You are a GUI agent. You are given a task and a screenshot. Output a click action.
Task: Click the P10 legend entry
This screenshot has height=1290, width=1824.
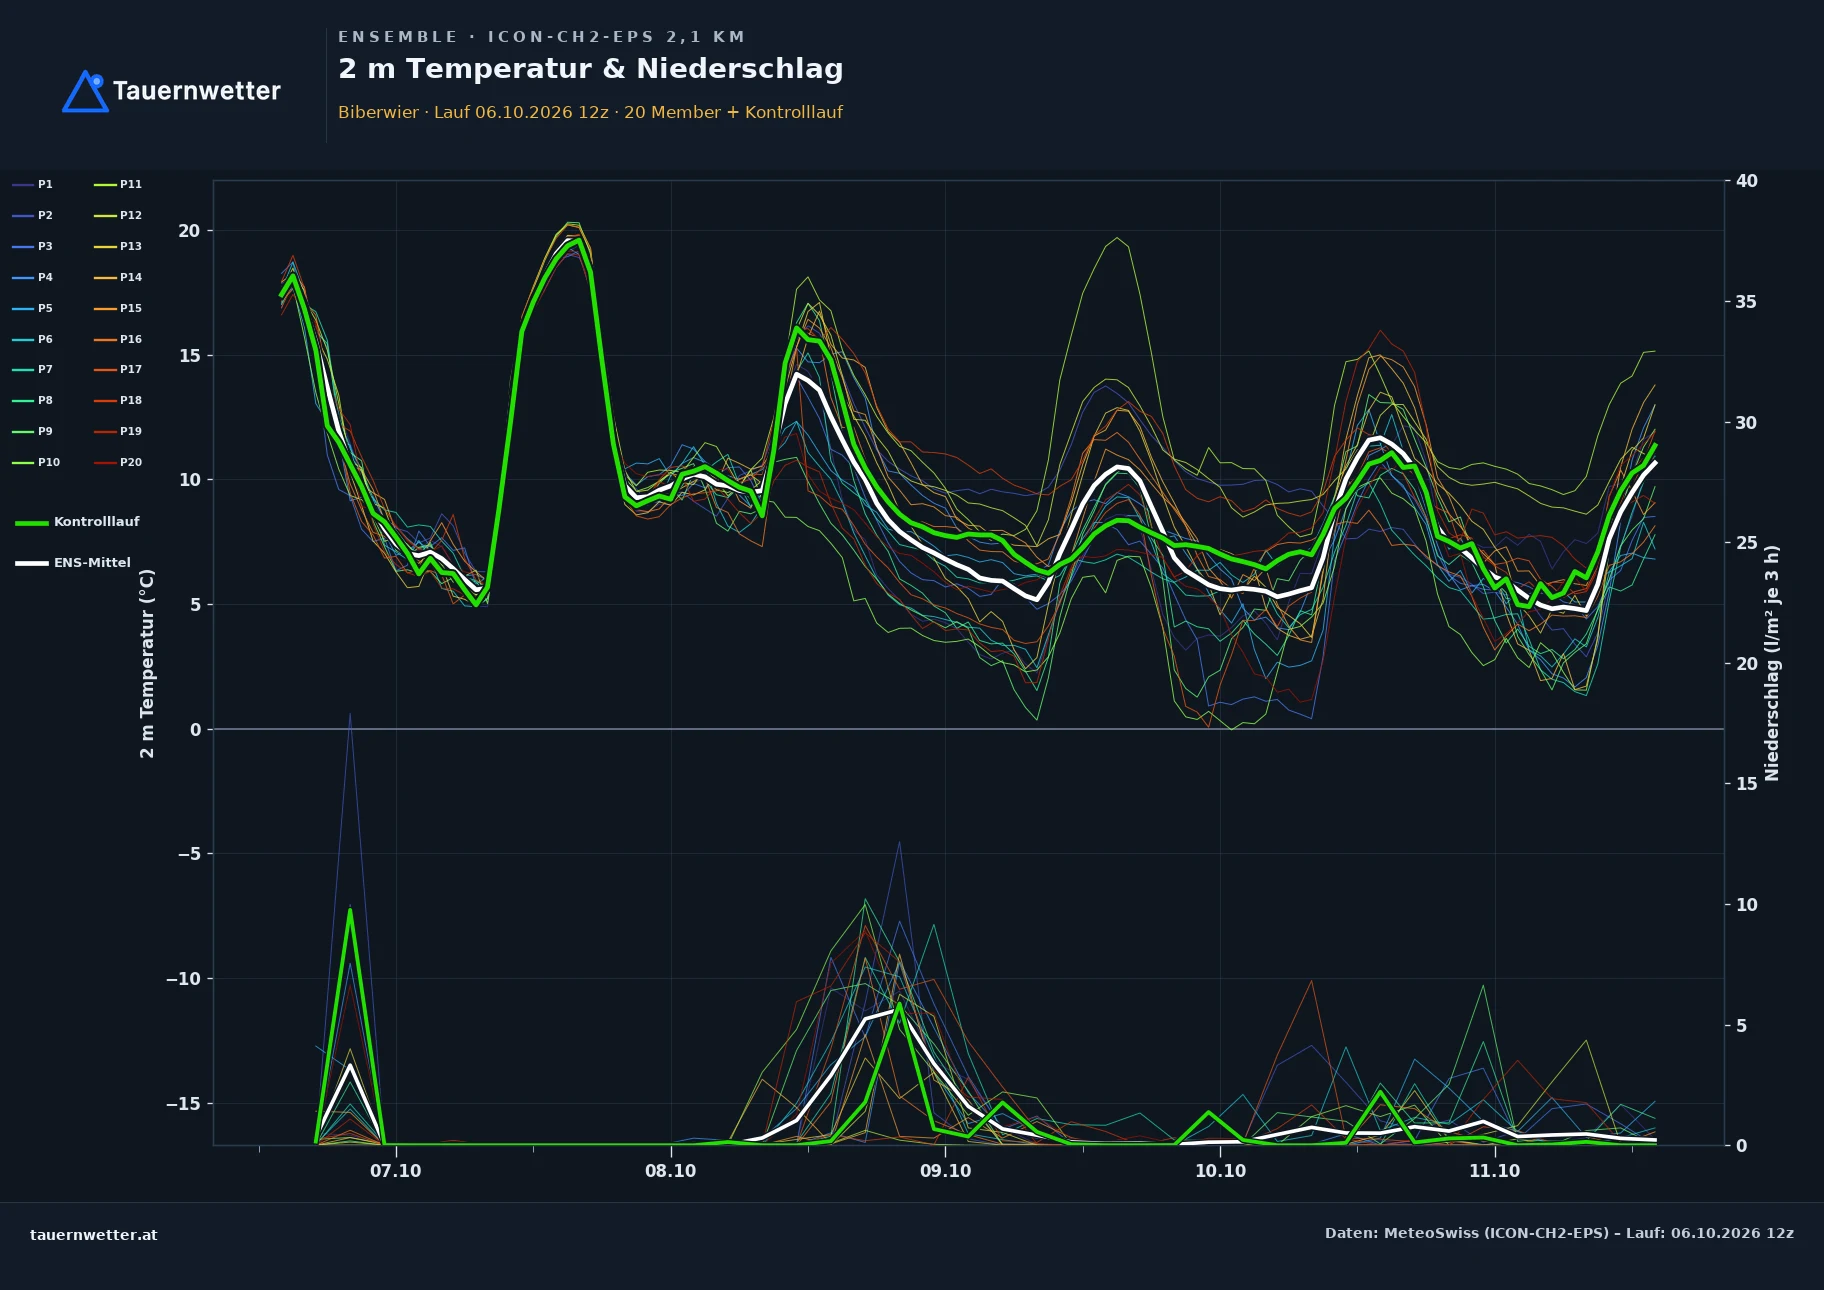36,462
